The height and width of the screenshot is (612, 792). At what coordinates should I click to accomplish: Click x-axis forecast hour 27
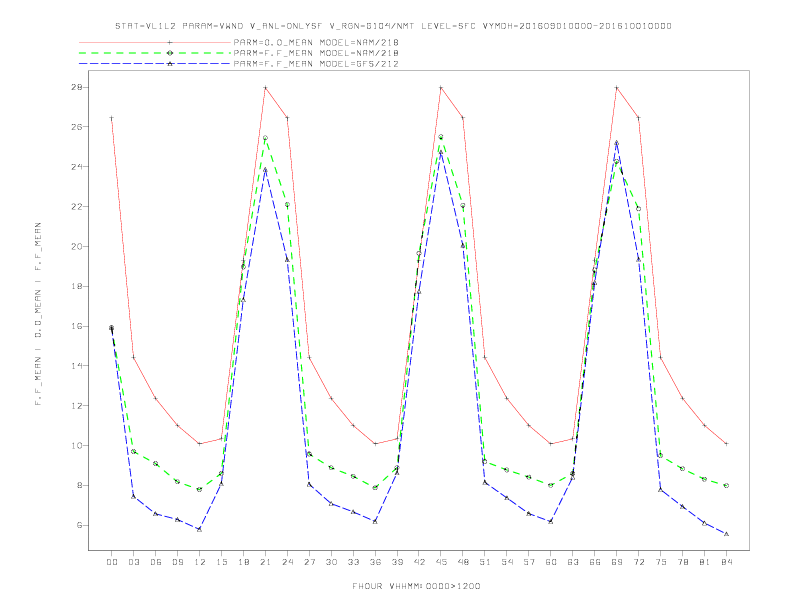click(309, 562)
